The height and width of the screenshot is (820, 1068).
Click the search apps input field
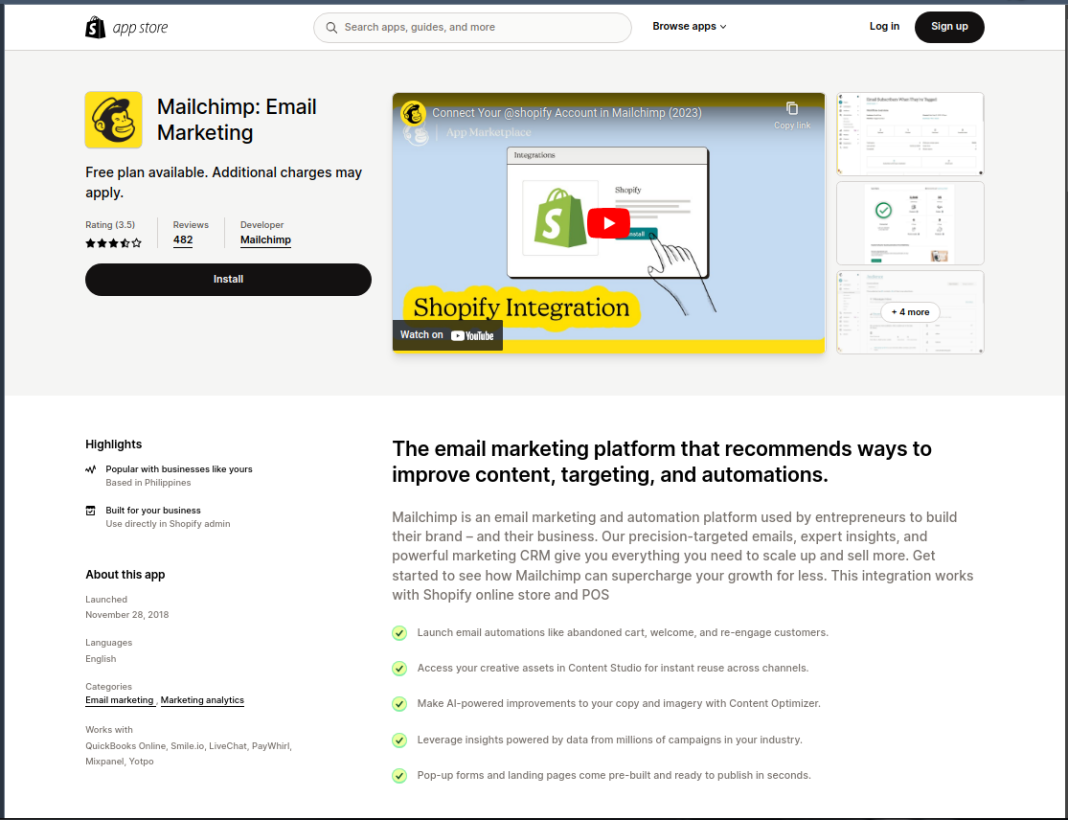tap(472, 27)
